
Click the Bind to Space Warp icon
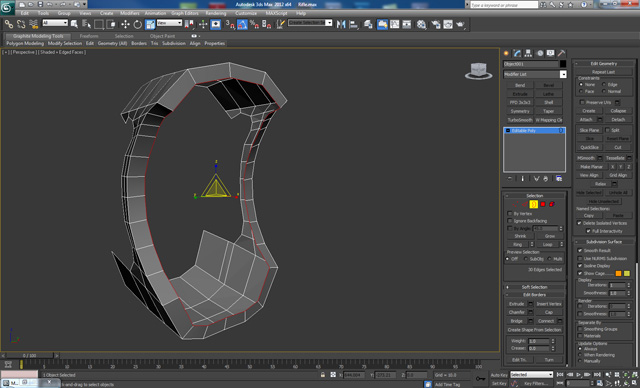(33, 24)
